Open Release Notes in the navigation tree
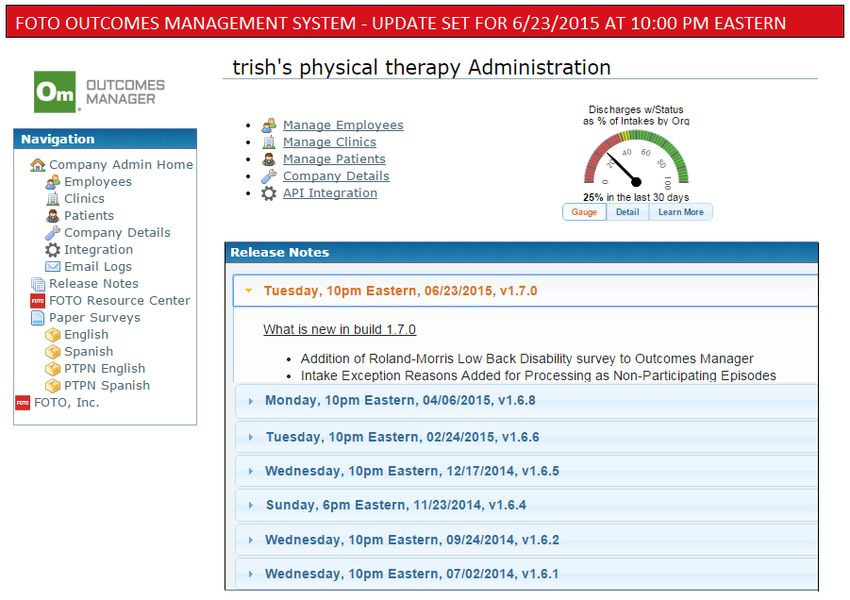Image resolution: width=850 pixels, height=600 pixels. pyautogui.click(x=94, y=283)
